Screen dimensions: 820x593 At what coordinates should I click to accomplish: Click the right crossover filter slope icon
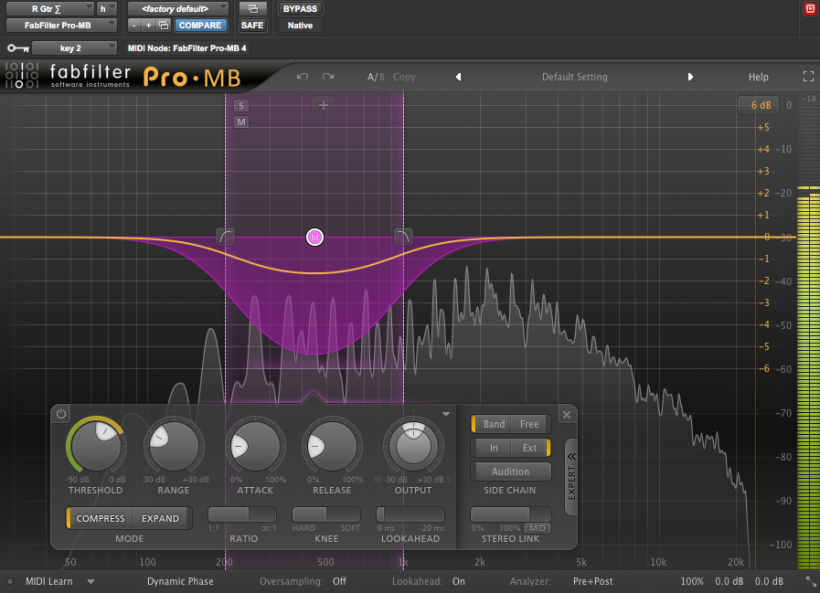(403, 237)
